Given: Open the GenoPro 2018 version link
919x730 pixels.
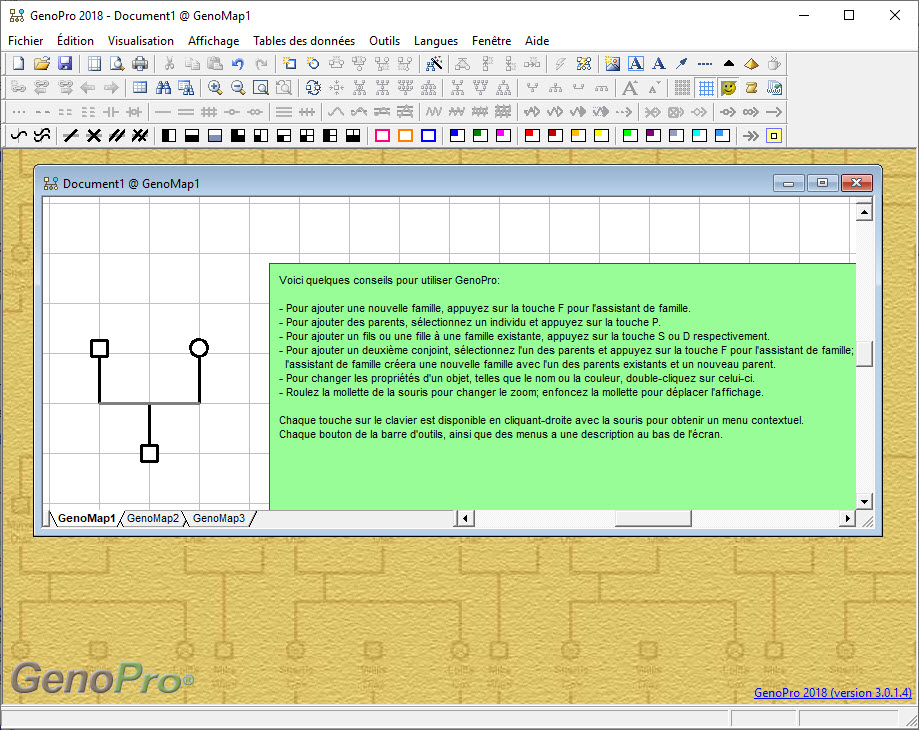Looking at the screenshot, I should point(832,692).
